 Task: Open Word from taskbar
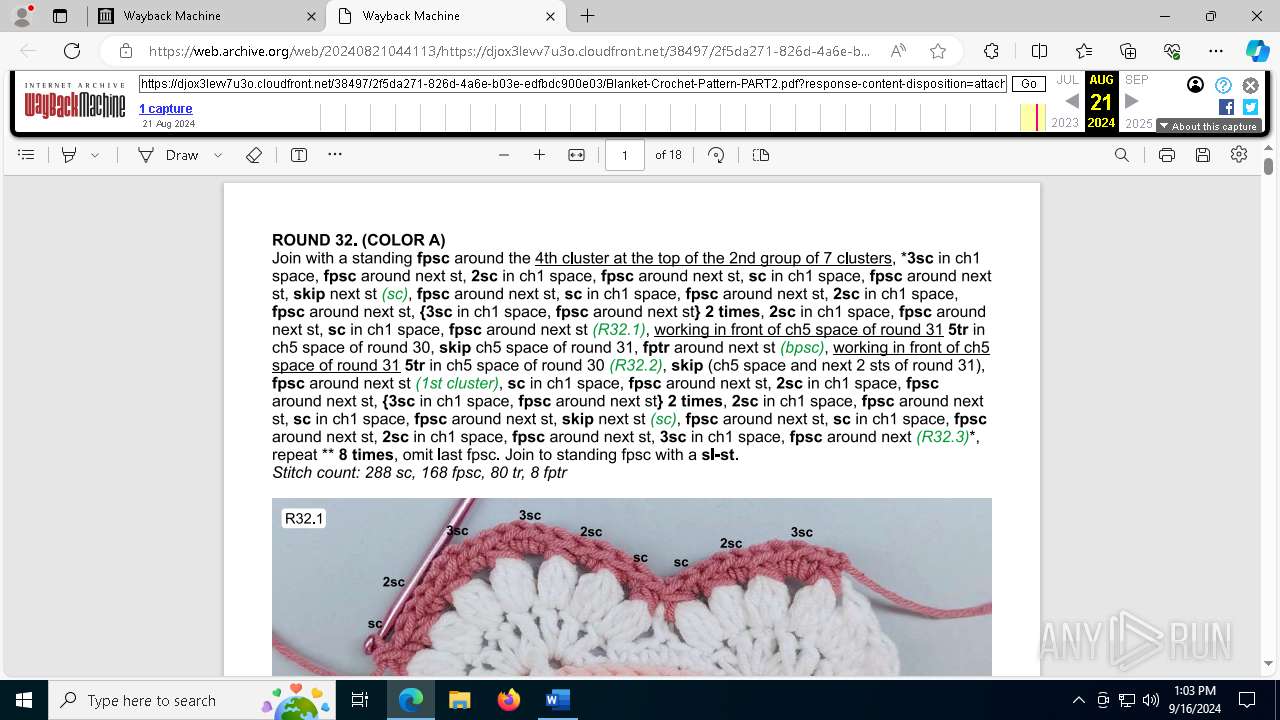coord(557,700)
